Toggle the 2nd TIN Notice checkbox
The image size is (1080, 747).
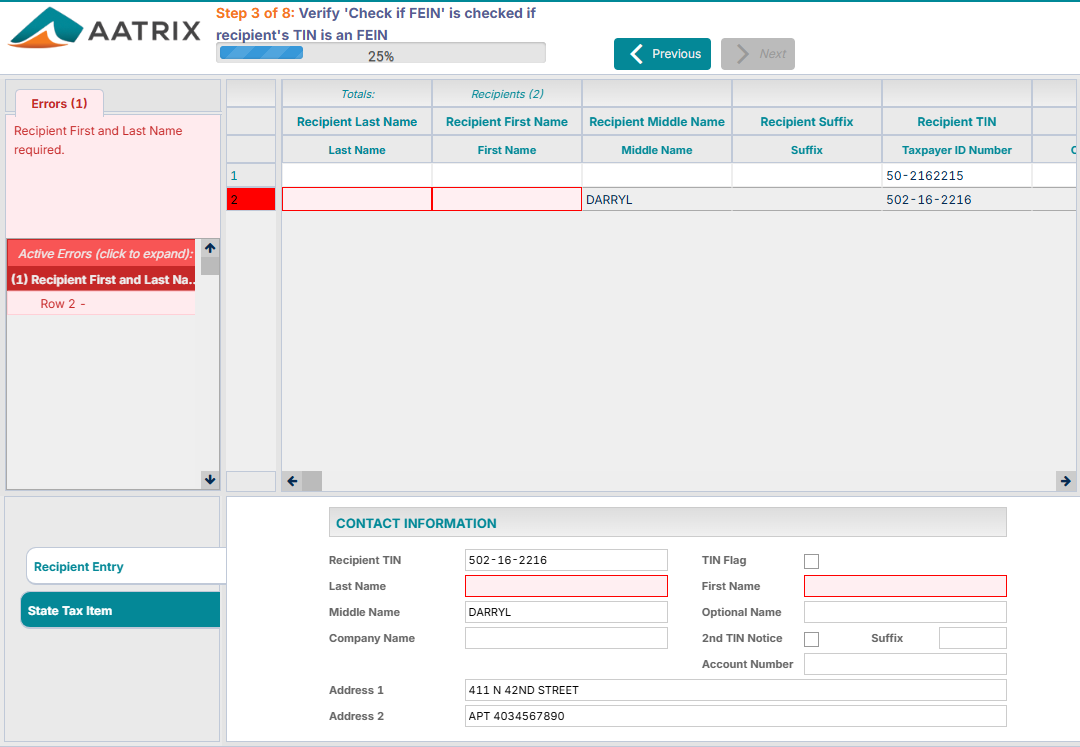pos(811,639)
